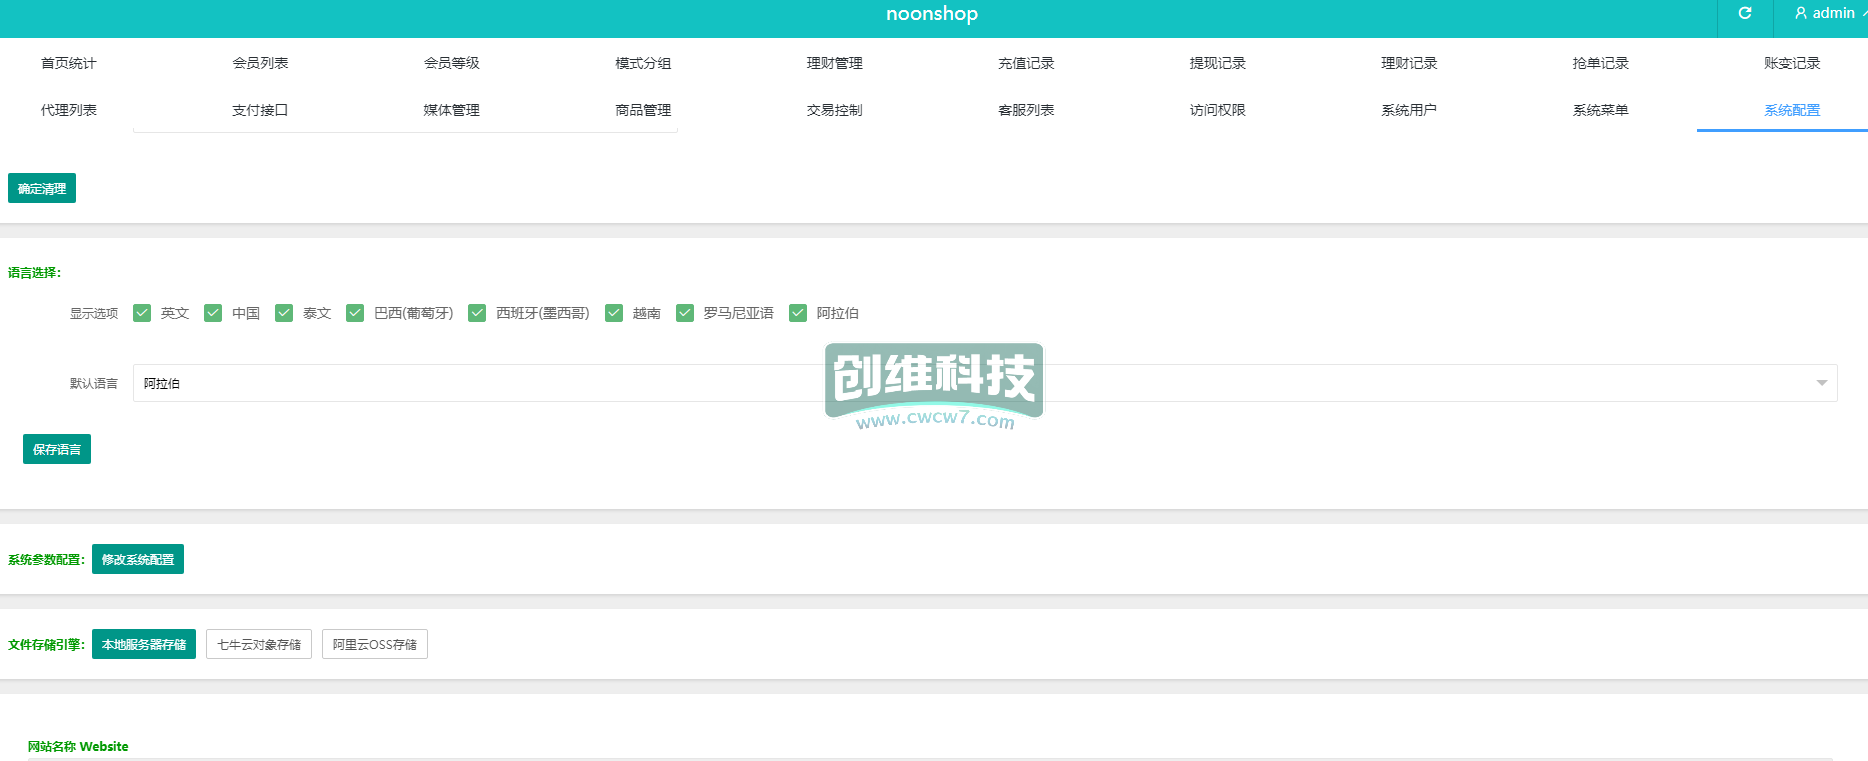Switch to 支付接口 tab

[x=260, y=110]
